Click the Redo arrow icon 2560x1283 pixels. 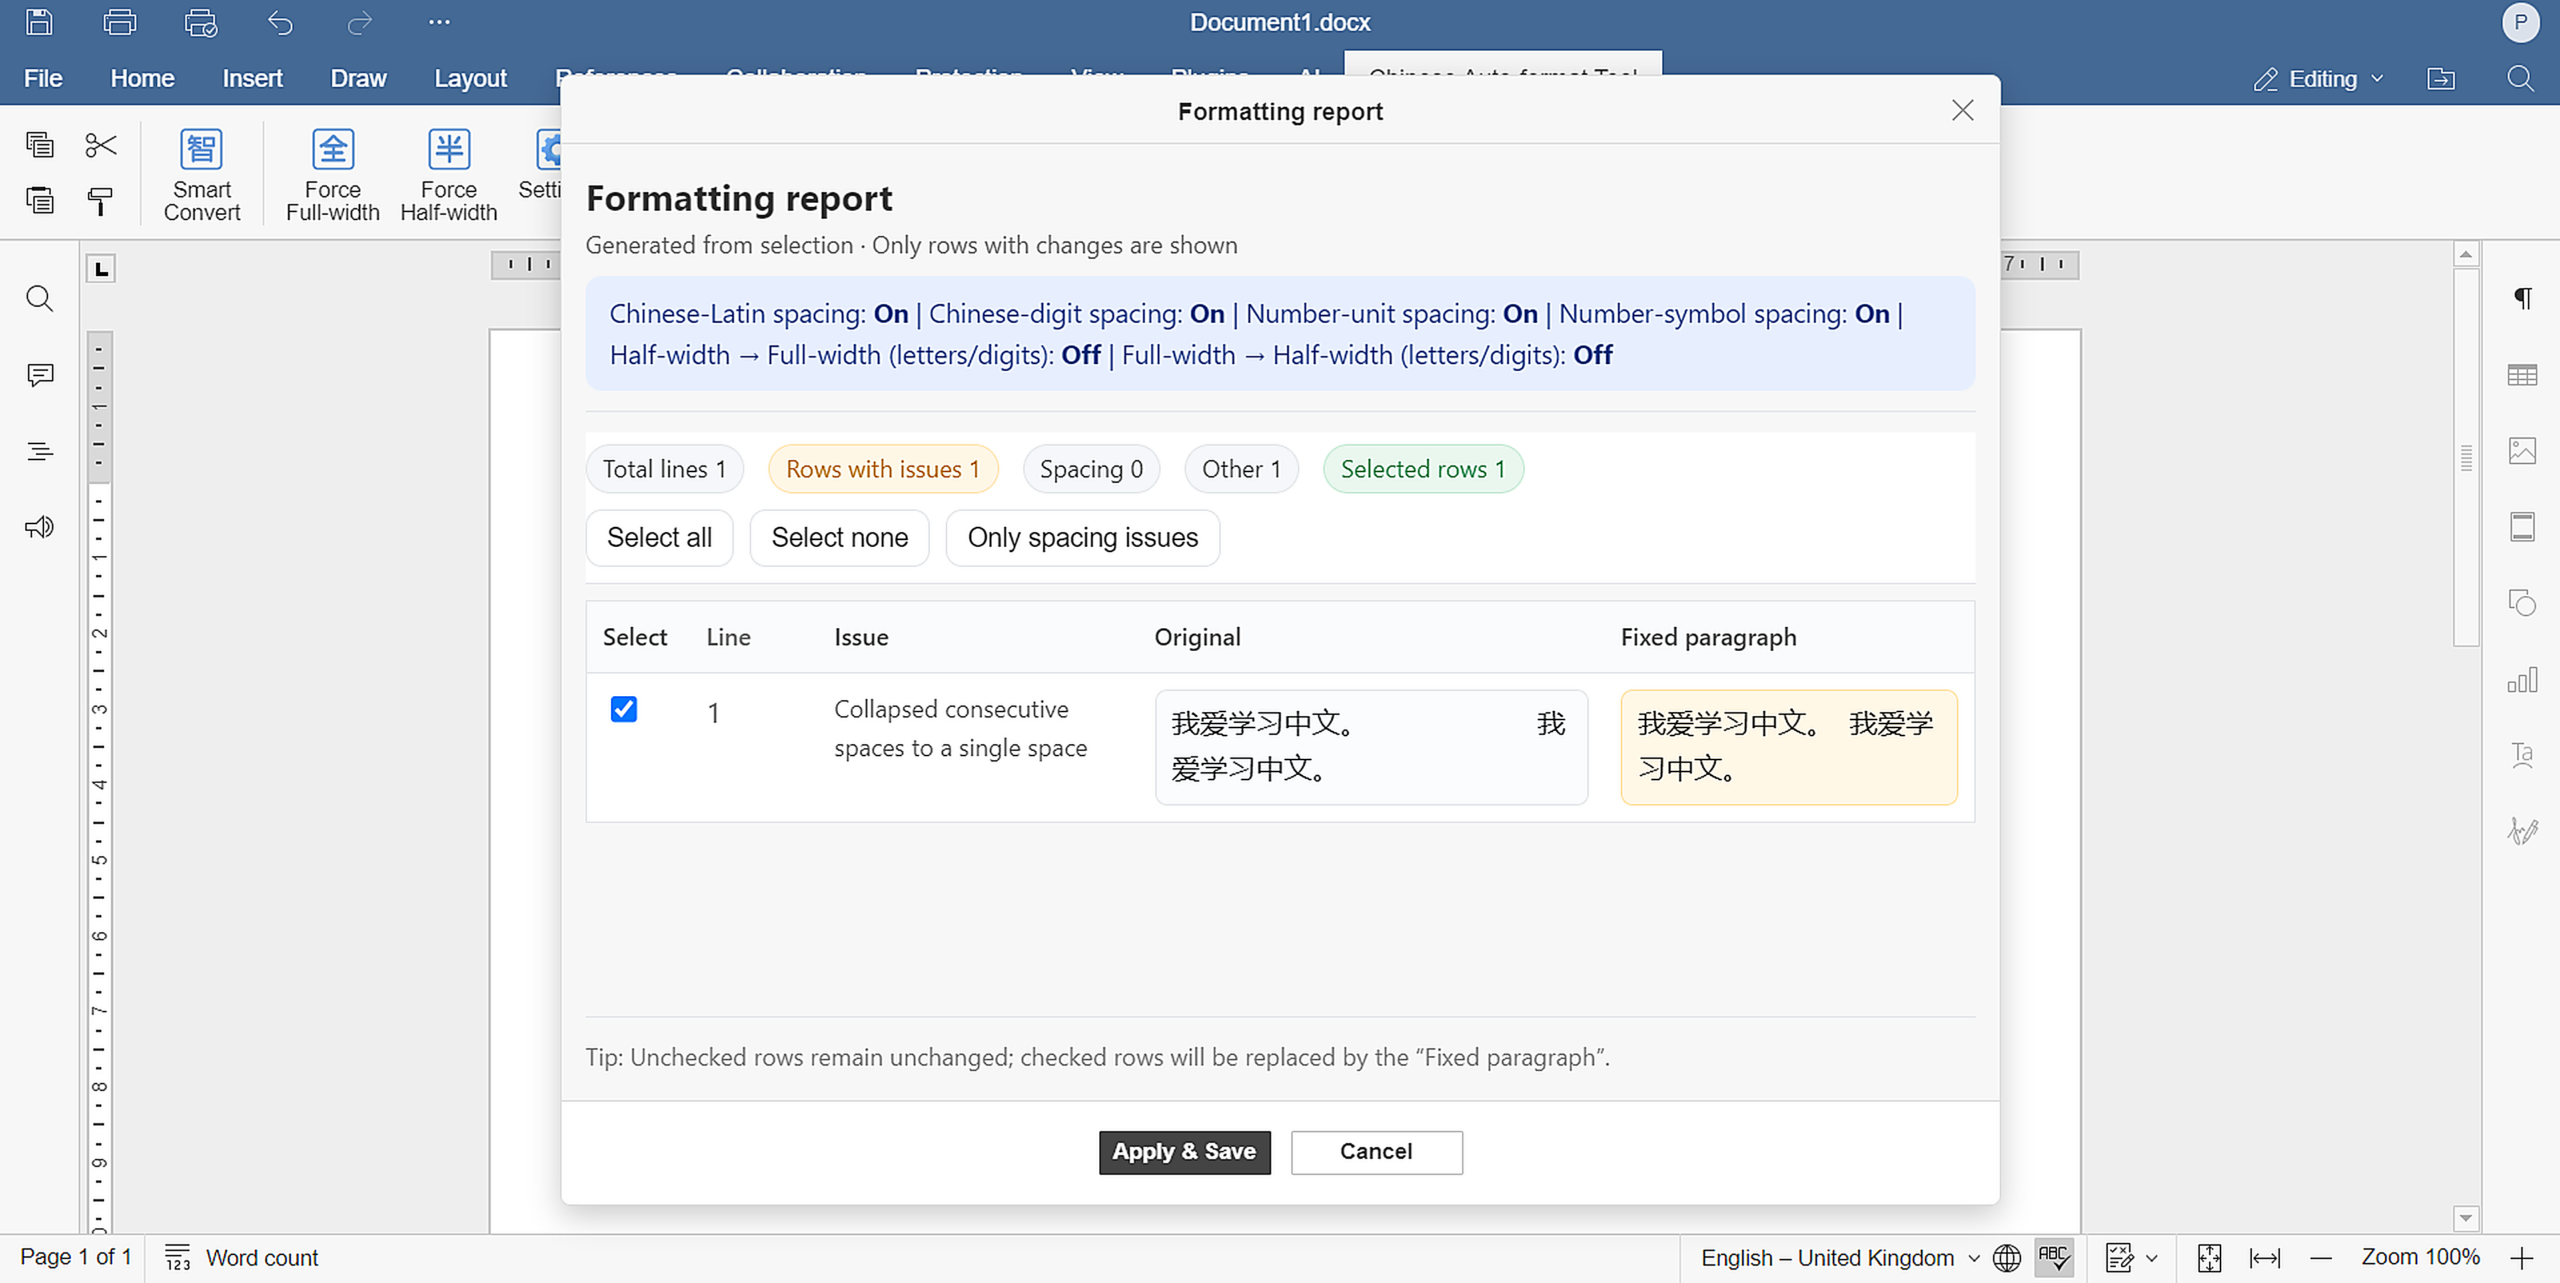[x=360, y=22]
